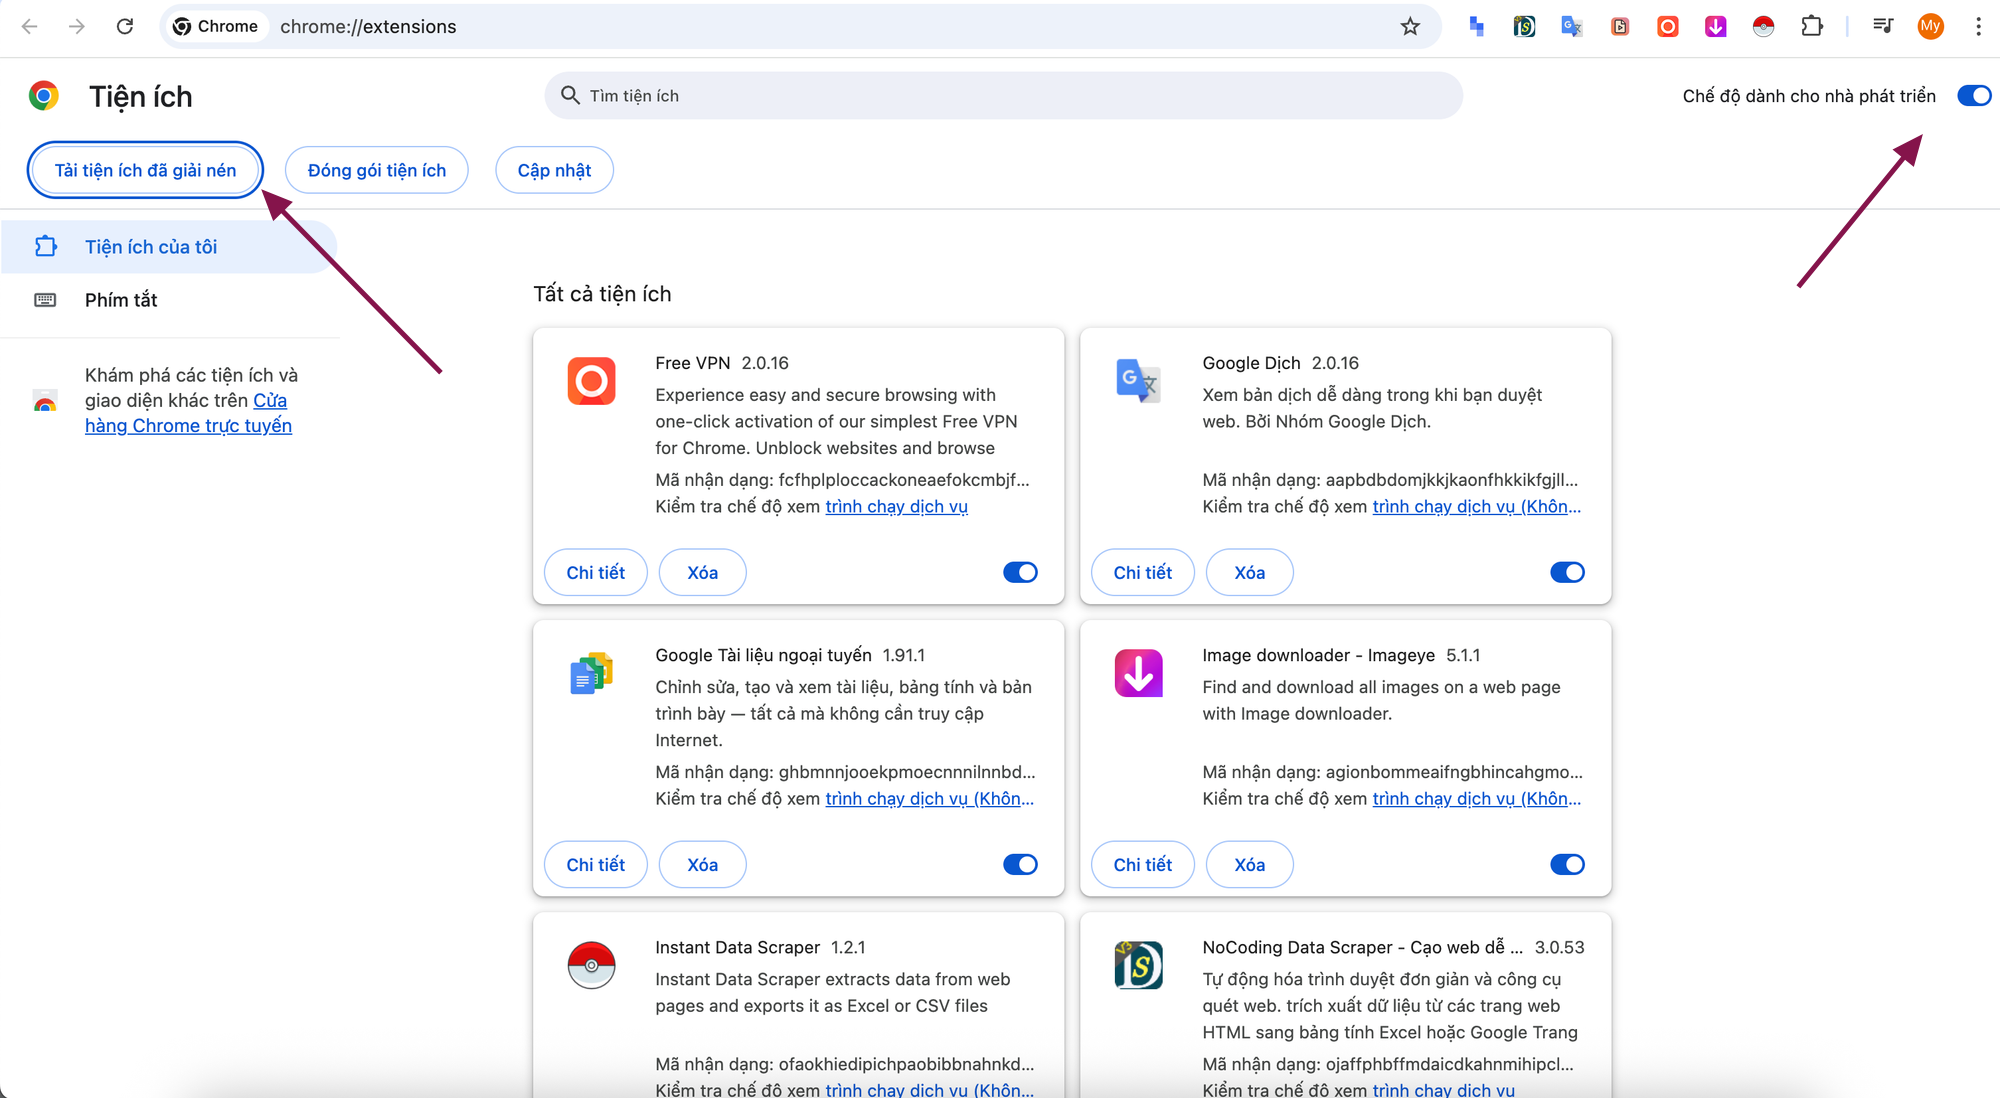This screenshot has width=2000, height=1098.
Task: Disable Image downloader - Imageye extension
Action: [1567, 864]
